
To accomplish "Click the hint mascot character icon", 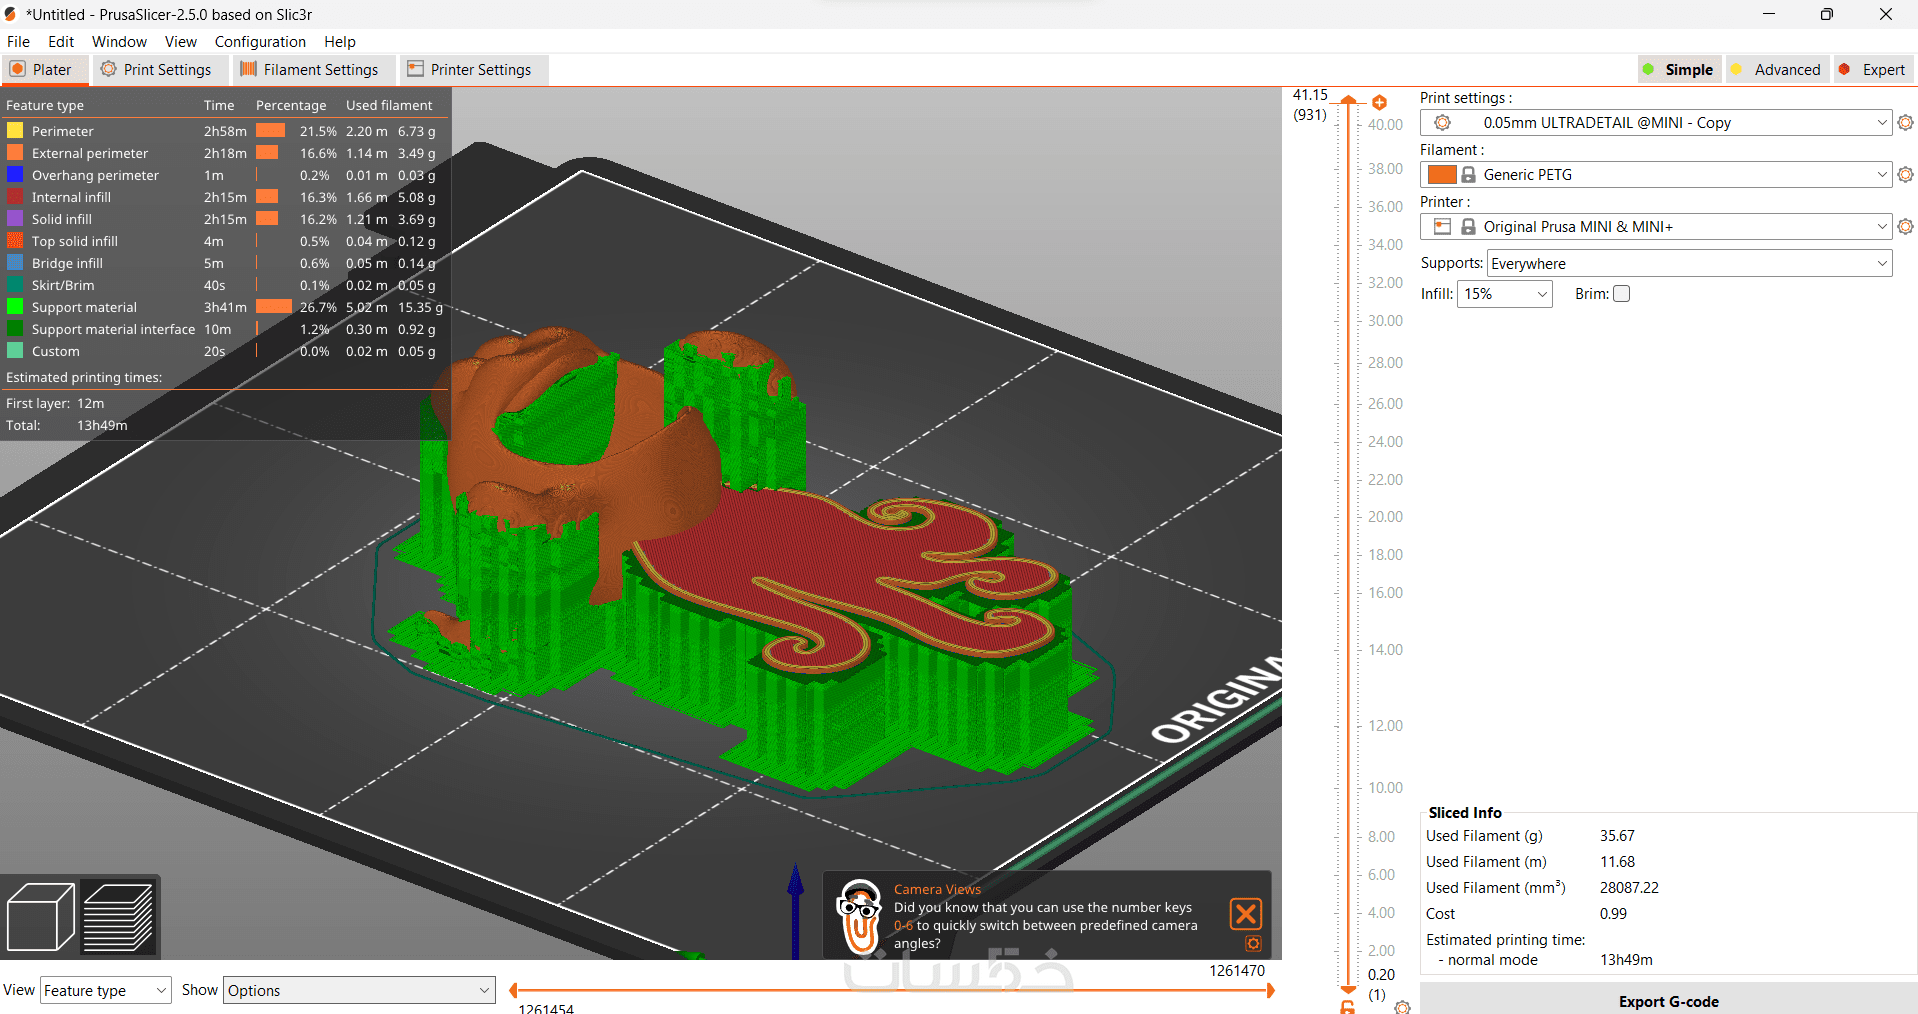I will [x=859, y=916].
